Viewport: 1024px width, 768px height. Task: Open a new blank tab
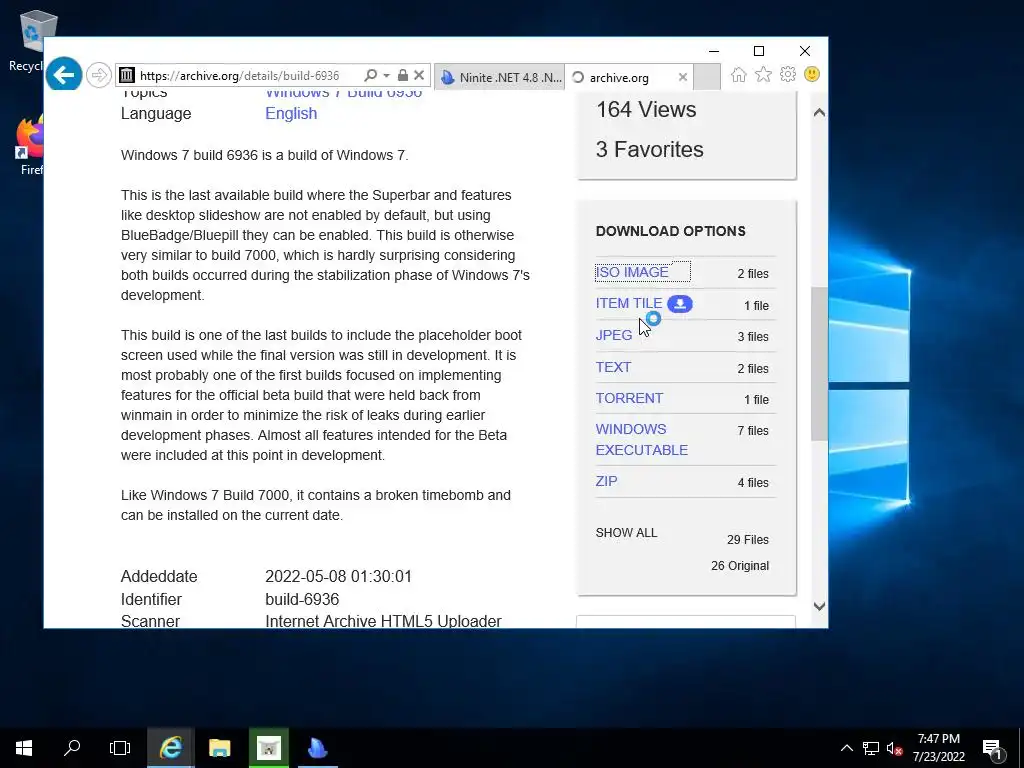point(707,77)
